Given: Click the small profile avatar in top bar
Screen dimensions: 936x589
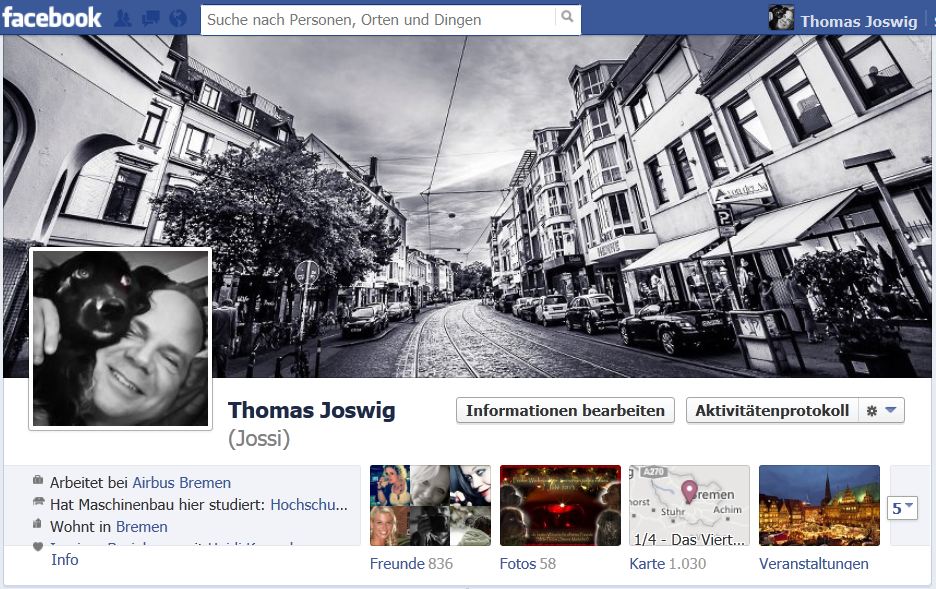Looking at the screenshot, I should pyautogui.click(x=781, y=18).
